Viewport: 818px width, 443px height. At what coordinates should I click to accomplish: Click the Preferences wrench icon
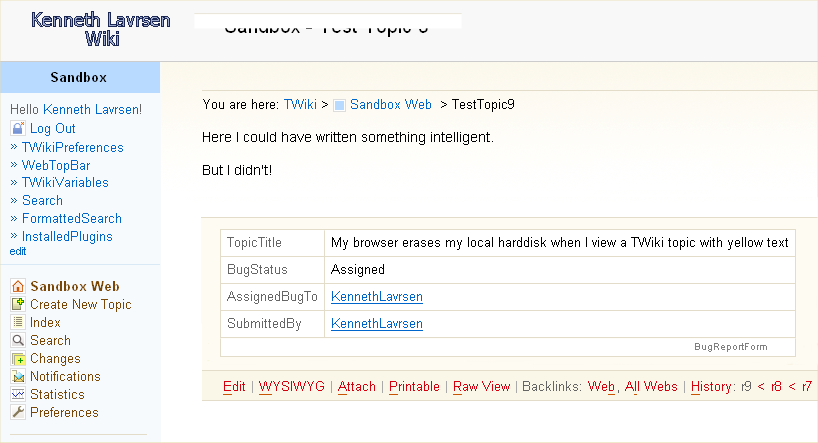18,412
